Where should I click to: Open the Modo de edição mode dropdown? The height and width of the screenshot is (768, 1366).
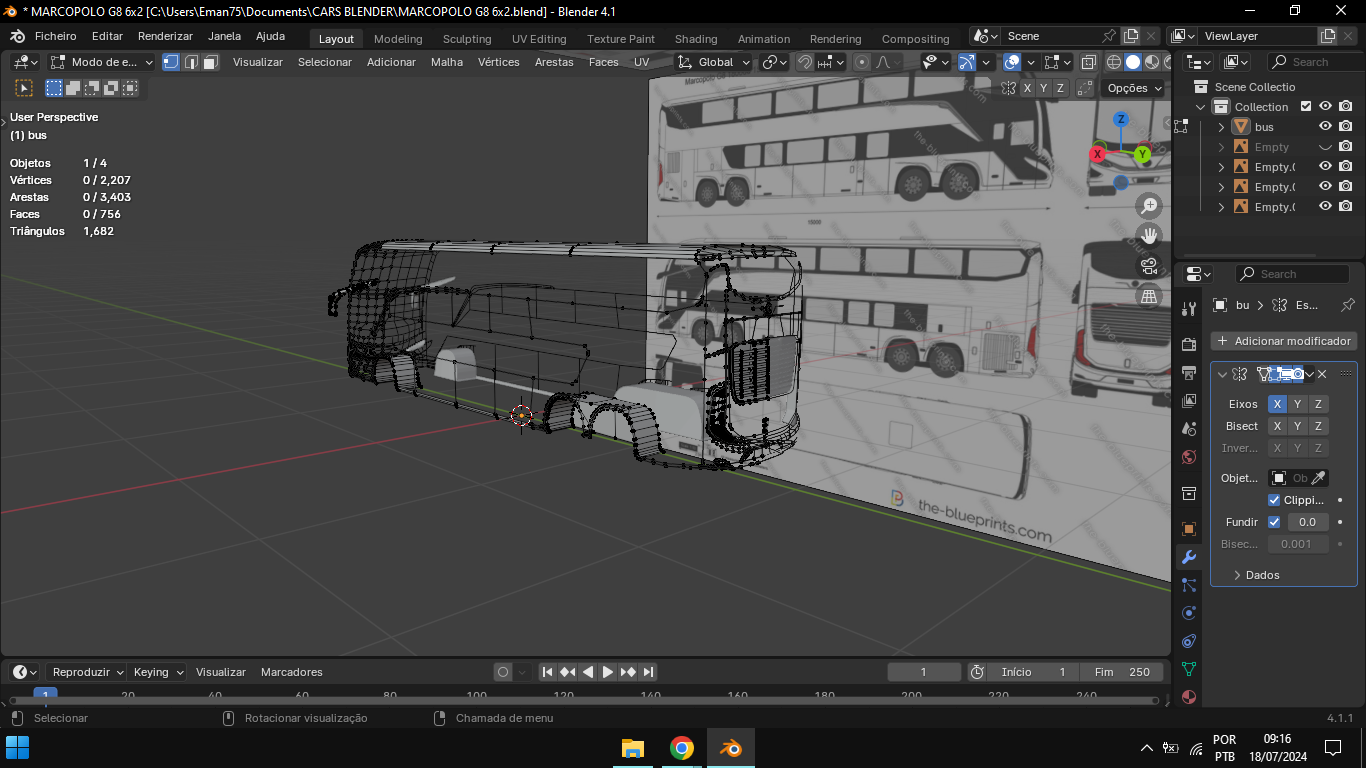(101, 62)
